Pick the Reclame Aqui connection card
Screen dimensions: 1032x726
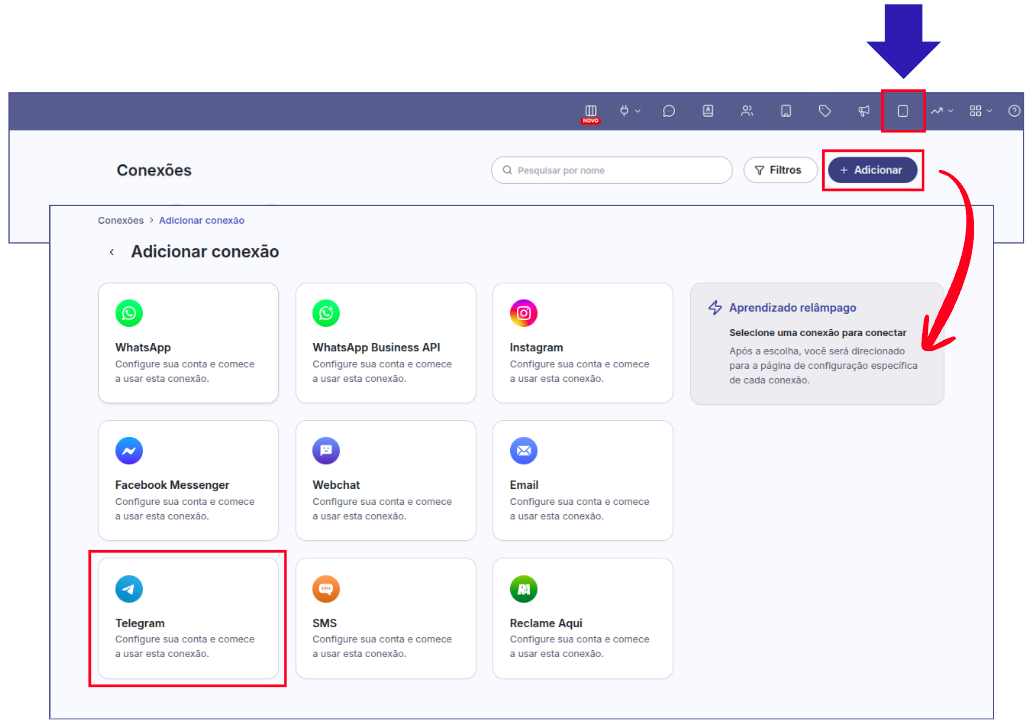pyautogui.click(x=582, y=618)
